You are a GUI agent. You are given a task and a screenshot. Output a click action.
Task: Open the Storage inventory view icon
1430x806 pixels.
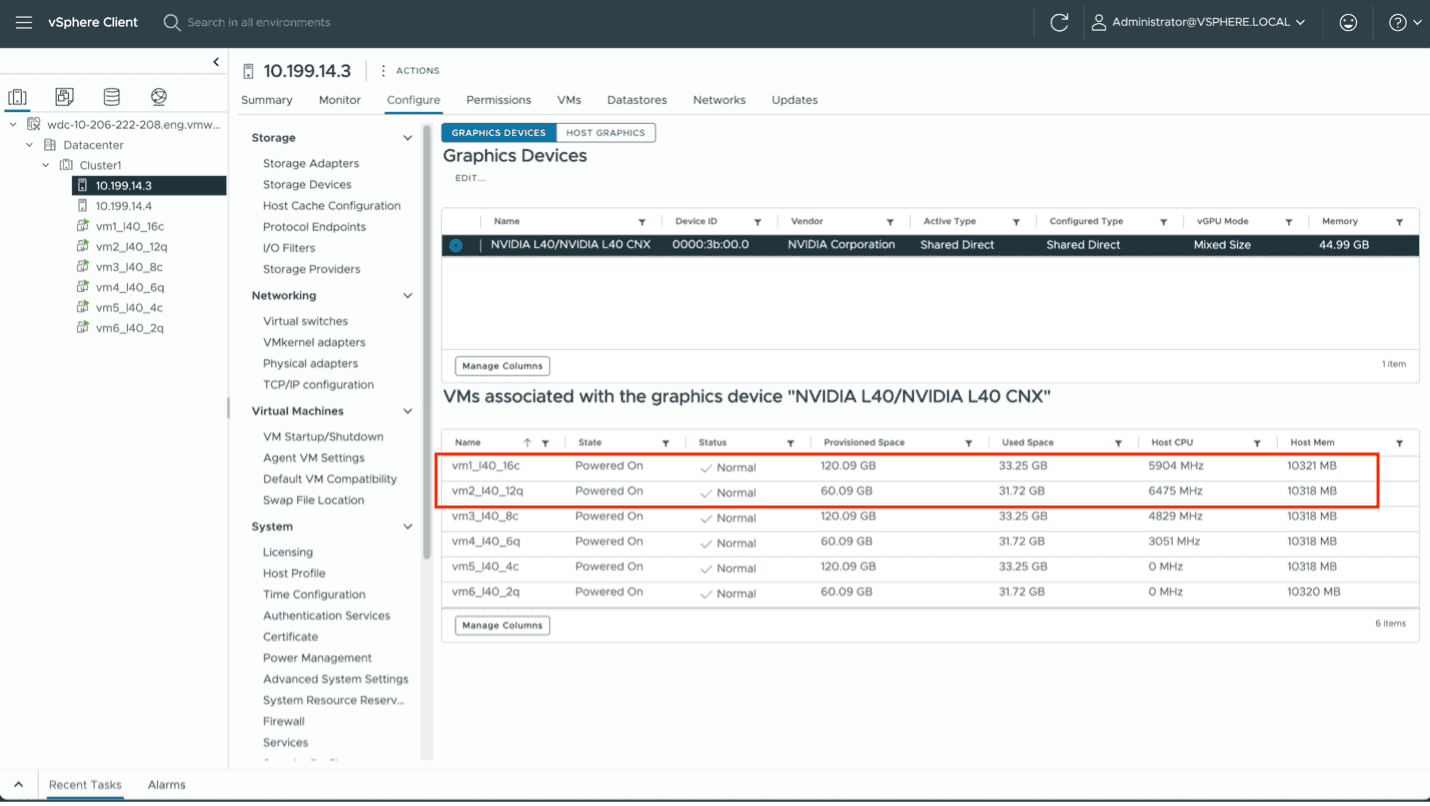(110, 96)
